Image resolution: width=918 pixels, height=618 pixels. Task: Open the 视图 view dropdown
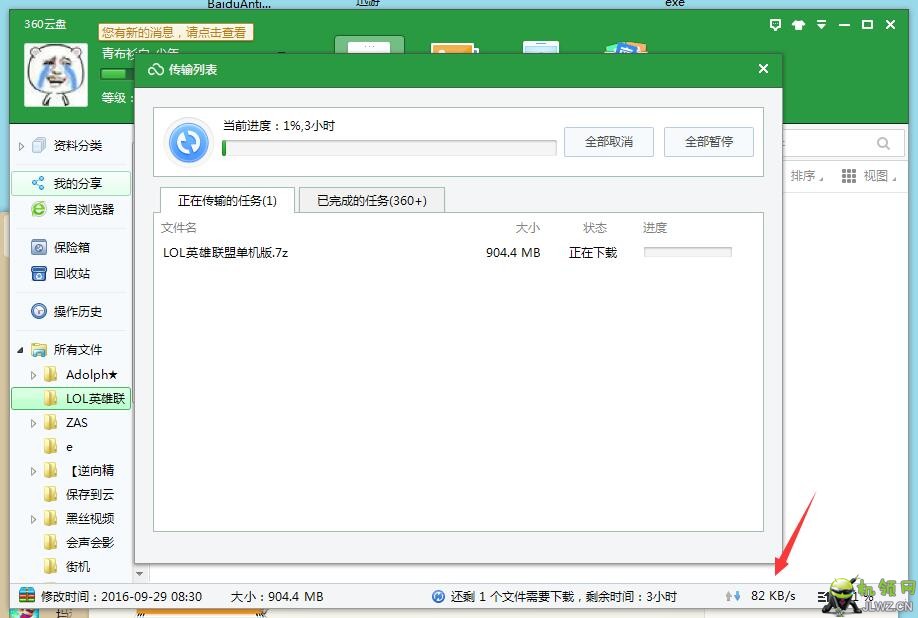click(869, 176)
